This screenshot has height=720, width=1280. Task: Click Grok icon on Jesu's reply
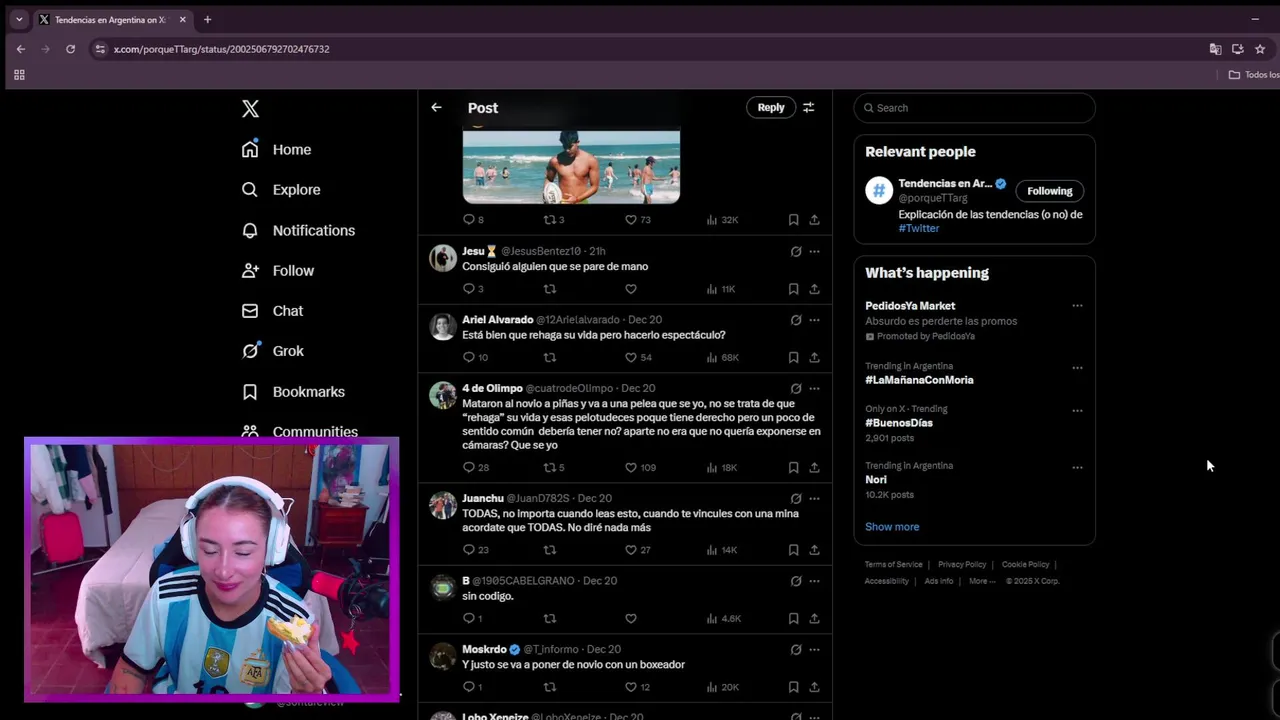[796, 251]
